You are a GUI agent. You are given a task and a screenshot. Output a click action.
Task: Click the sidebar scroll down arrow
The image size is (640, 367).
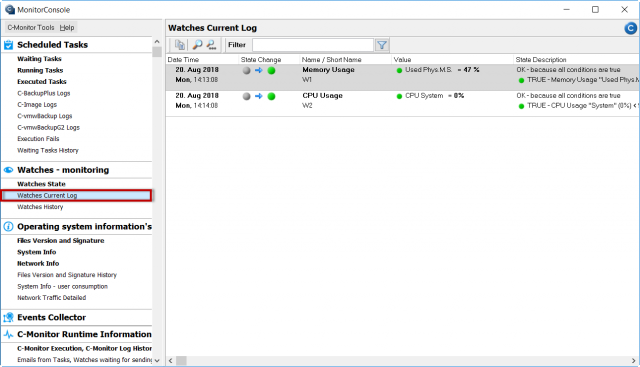click(x=157, y=360)
